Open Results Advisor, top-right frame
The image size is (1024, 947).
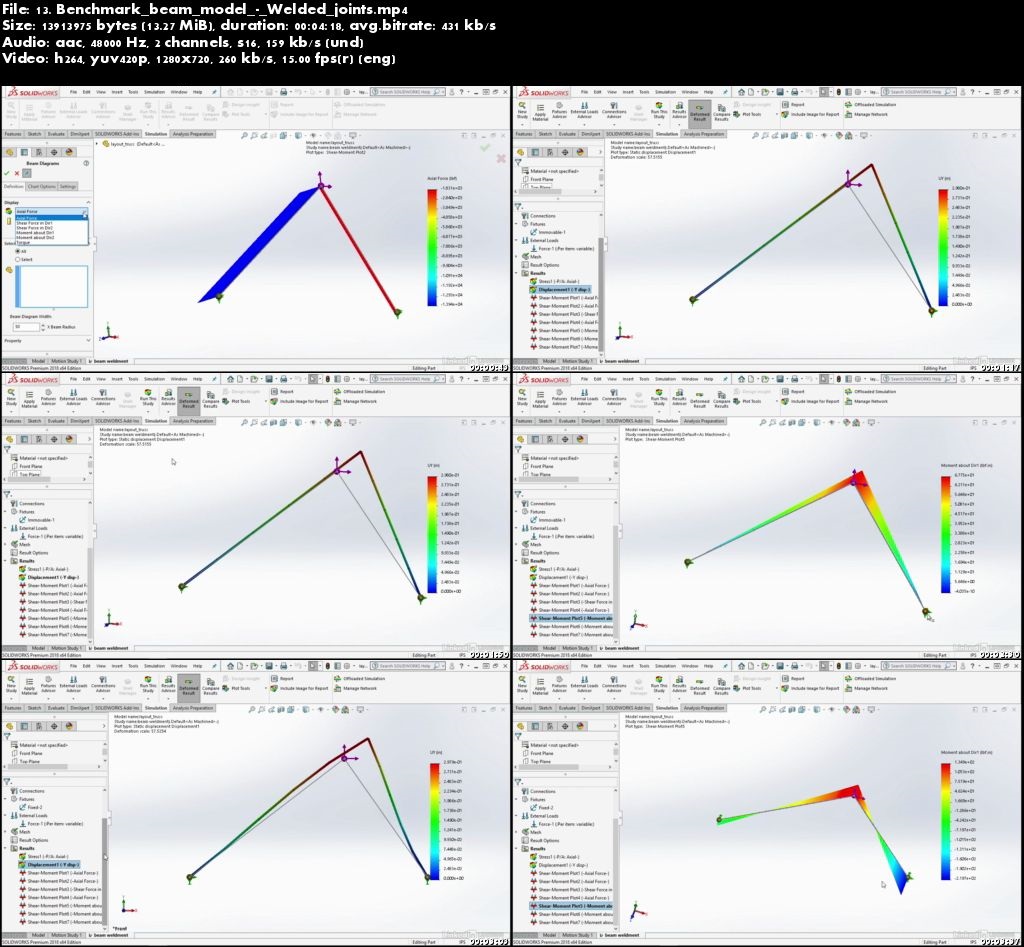679,110
